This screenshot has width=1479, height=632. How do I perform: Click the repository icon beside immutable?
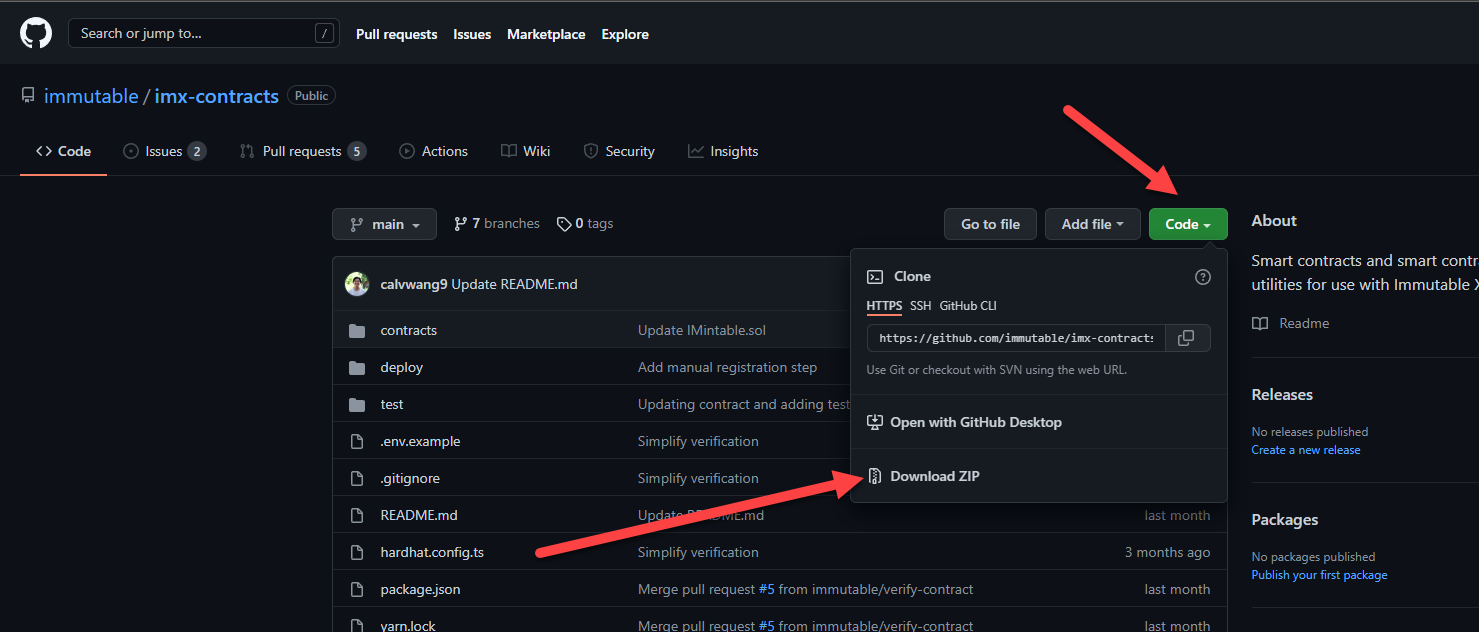click(x=28, y=96)
